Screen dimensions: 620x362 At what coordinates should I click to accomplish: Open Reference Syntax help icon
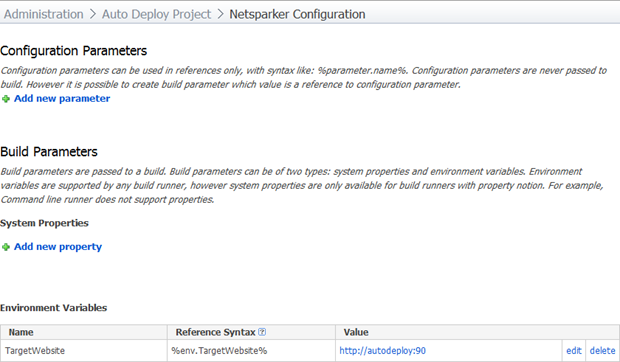[262, 332]
